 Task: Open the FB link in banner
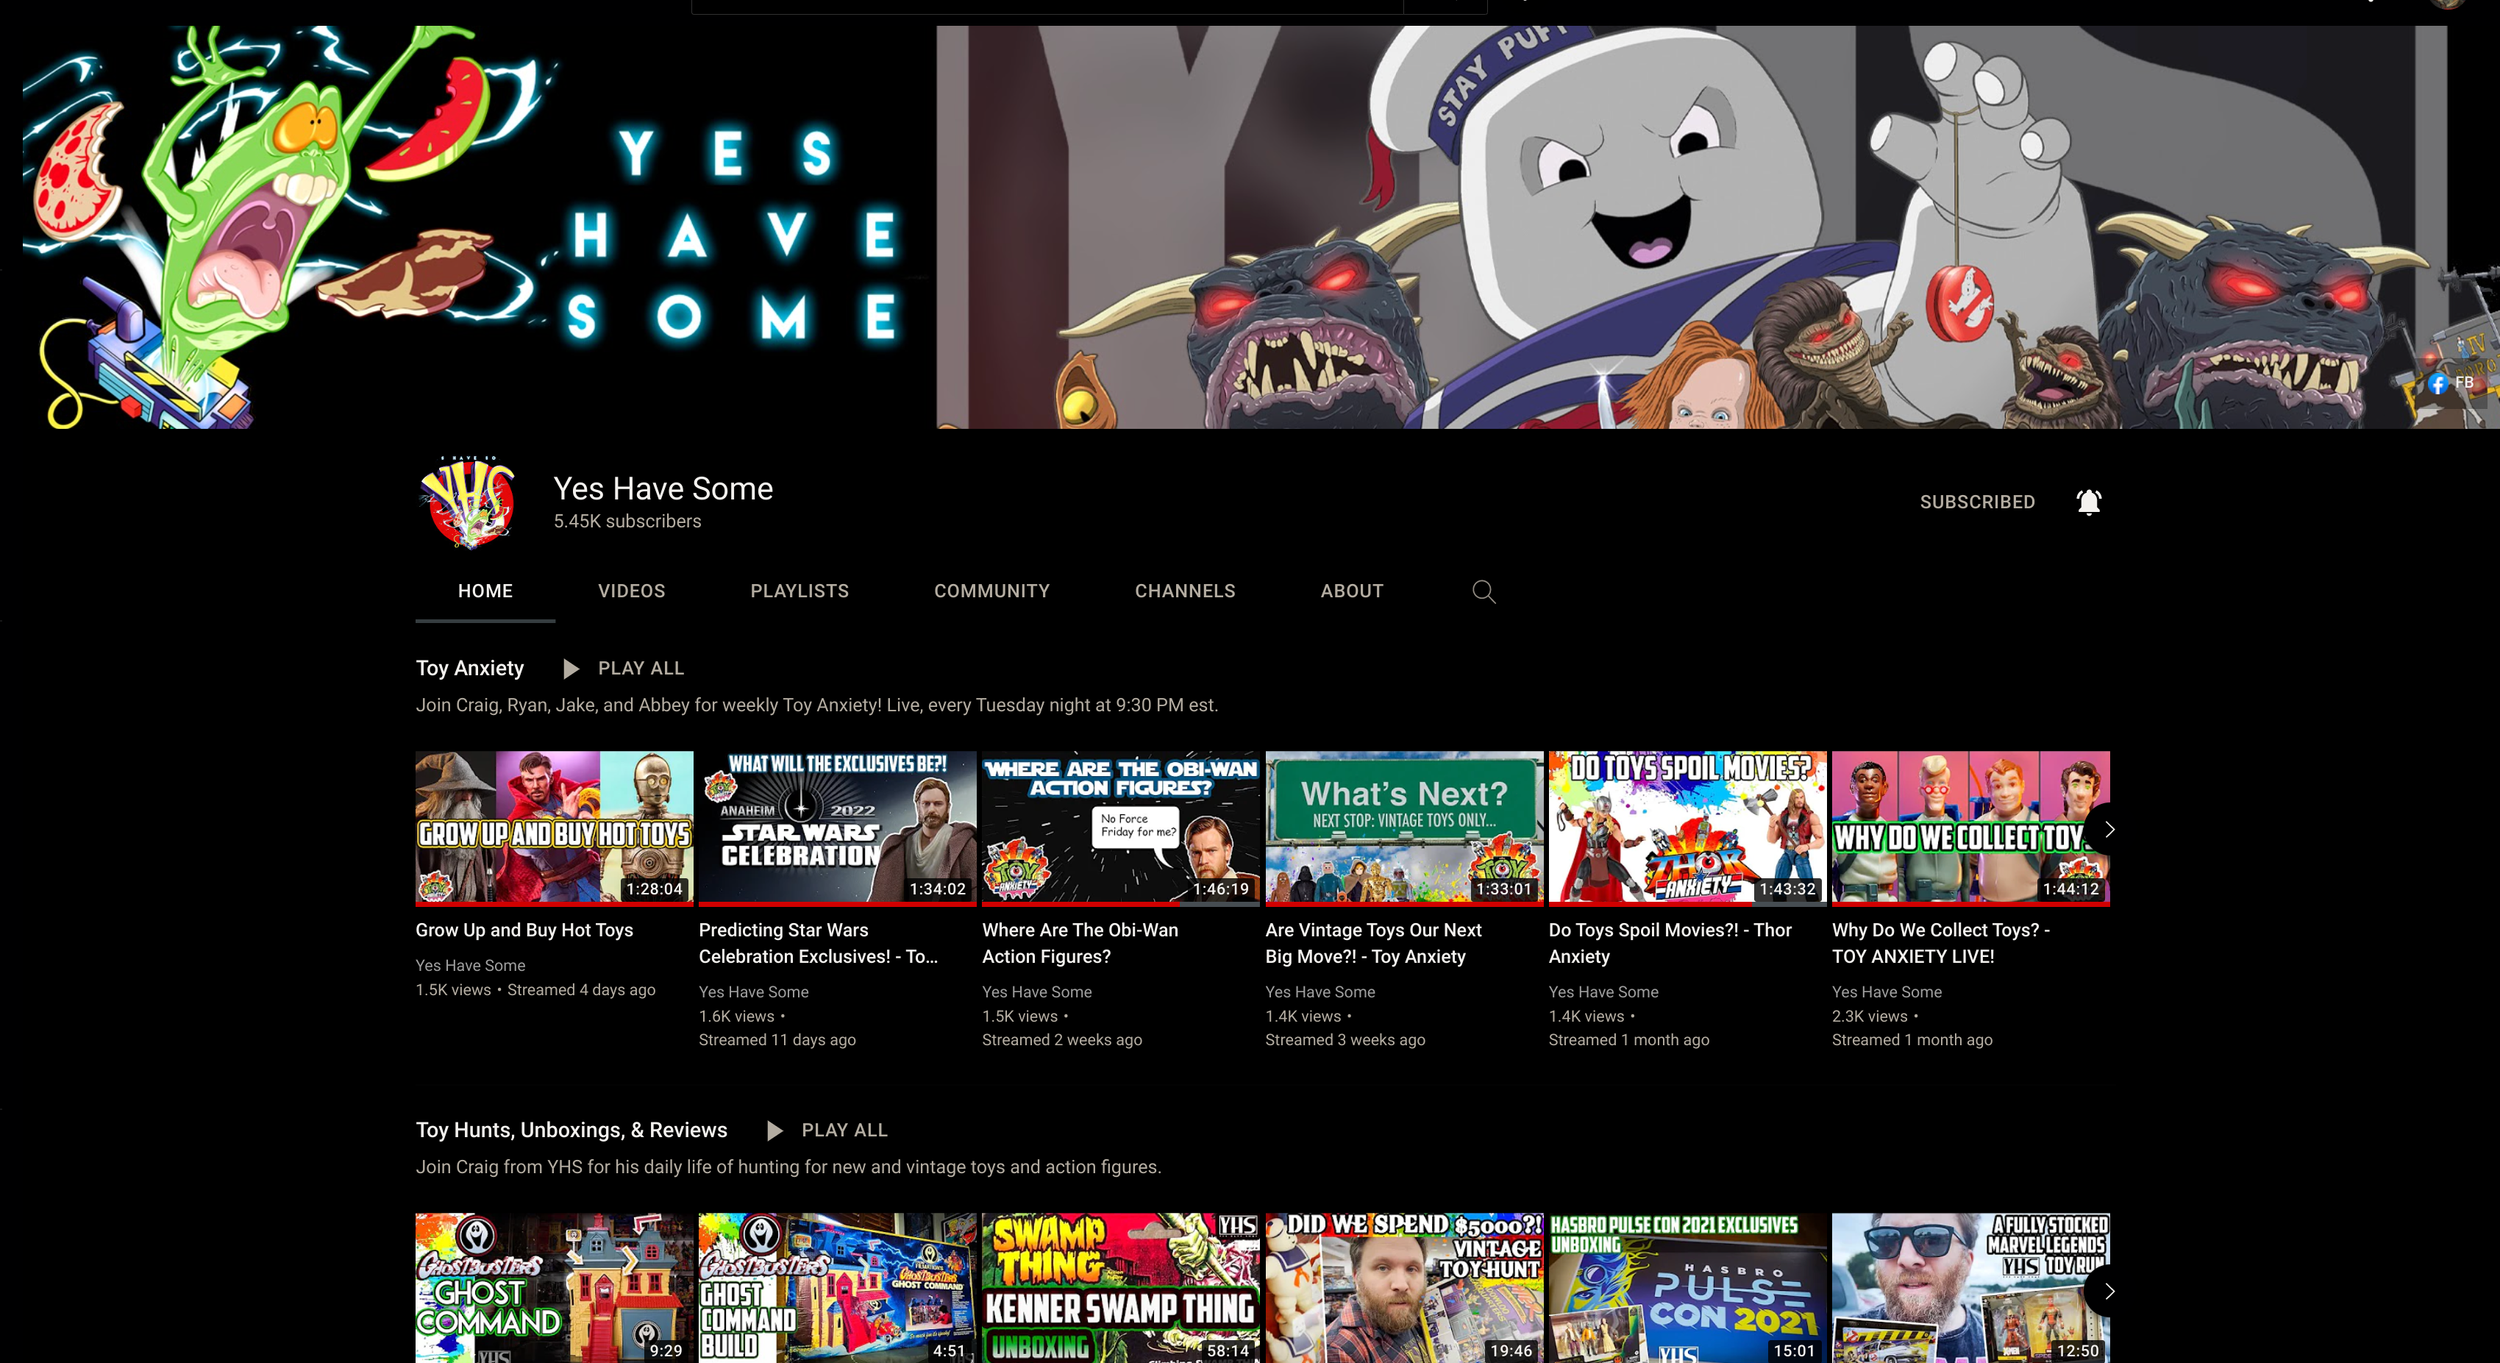2452,383
